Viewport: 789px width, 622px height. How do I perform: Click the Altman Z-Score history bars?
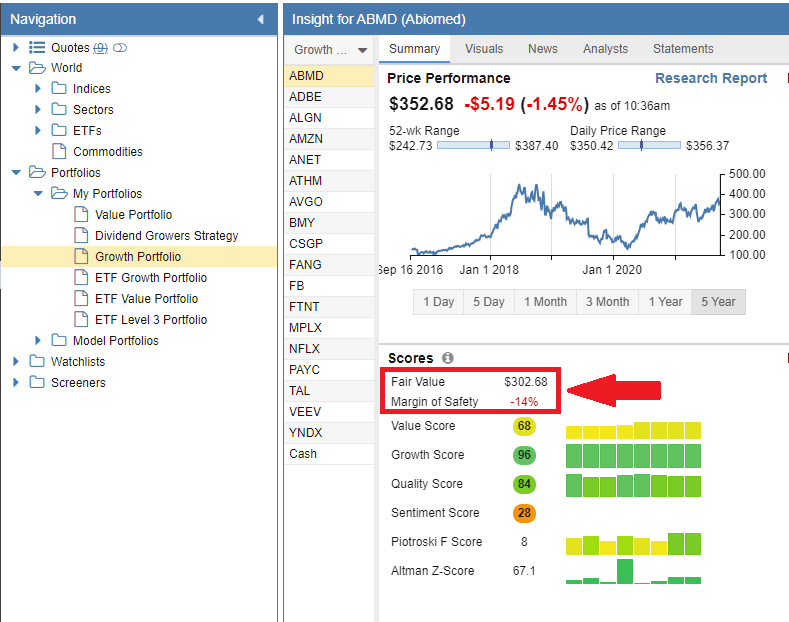coord(633,571)
